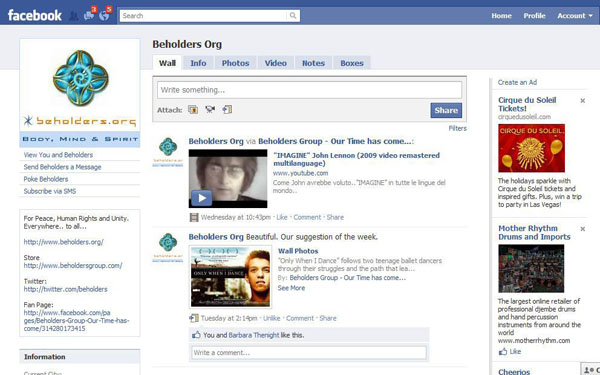The width and height of the screenshot is (600, 375).
Task: Attach a video using camera icon
Action: coord(210,110)
